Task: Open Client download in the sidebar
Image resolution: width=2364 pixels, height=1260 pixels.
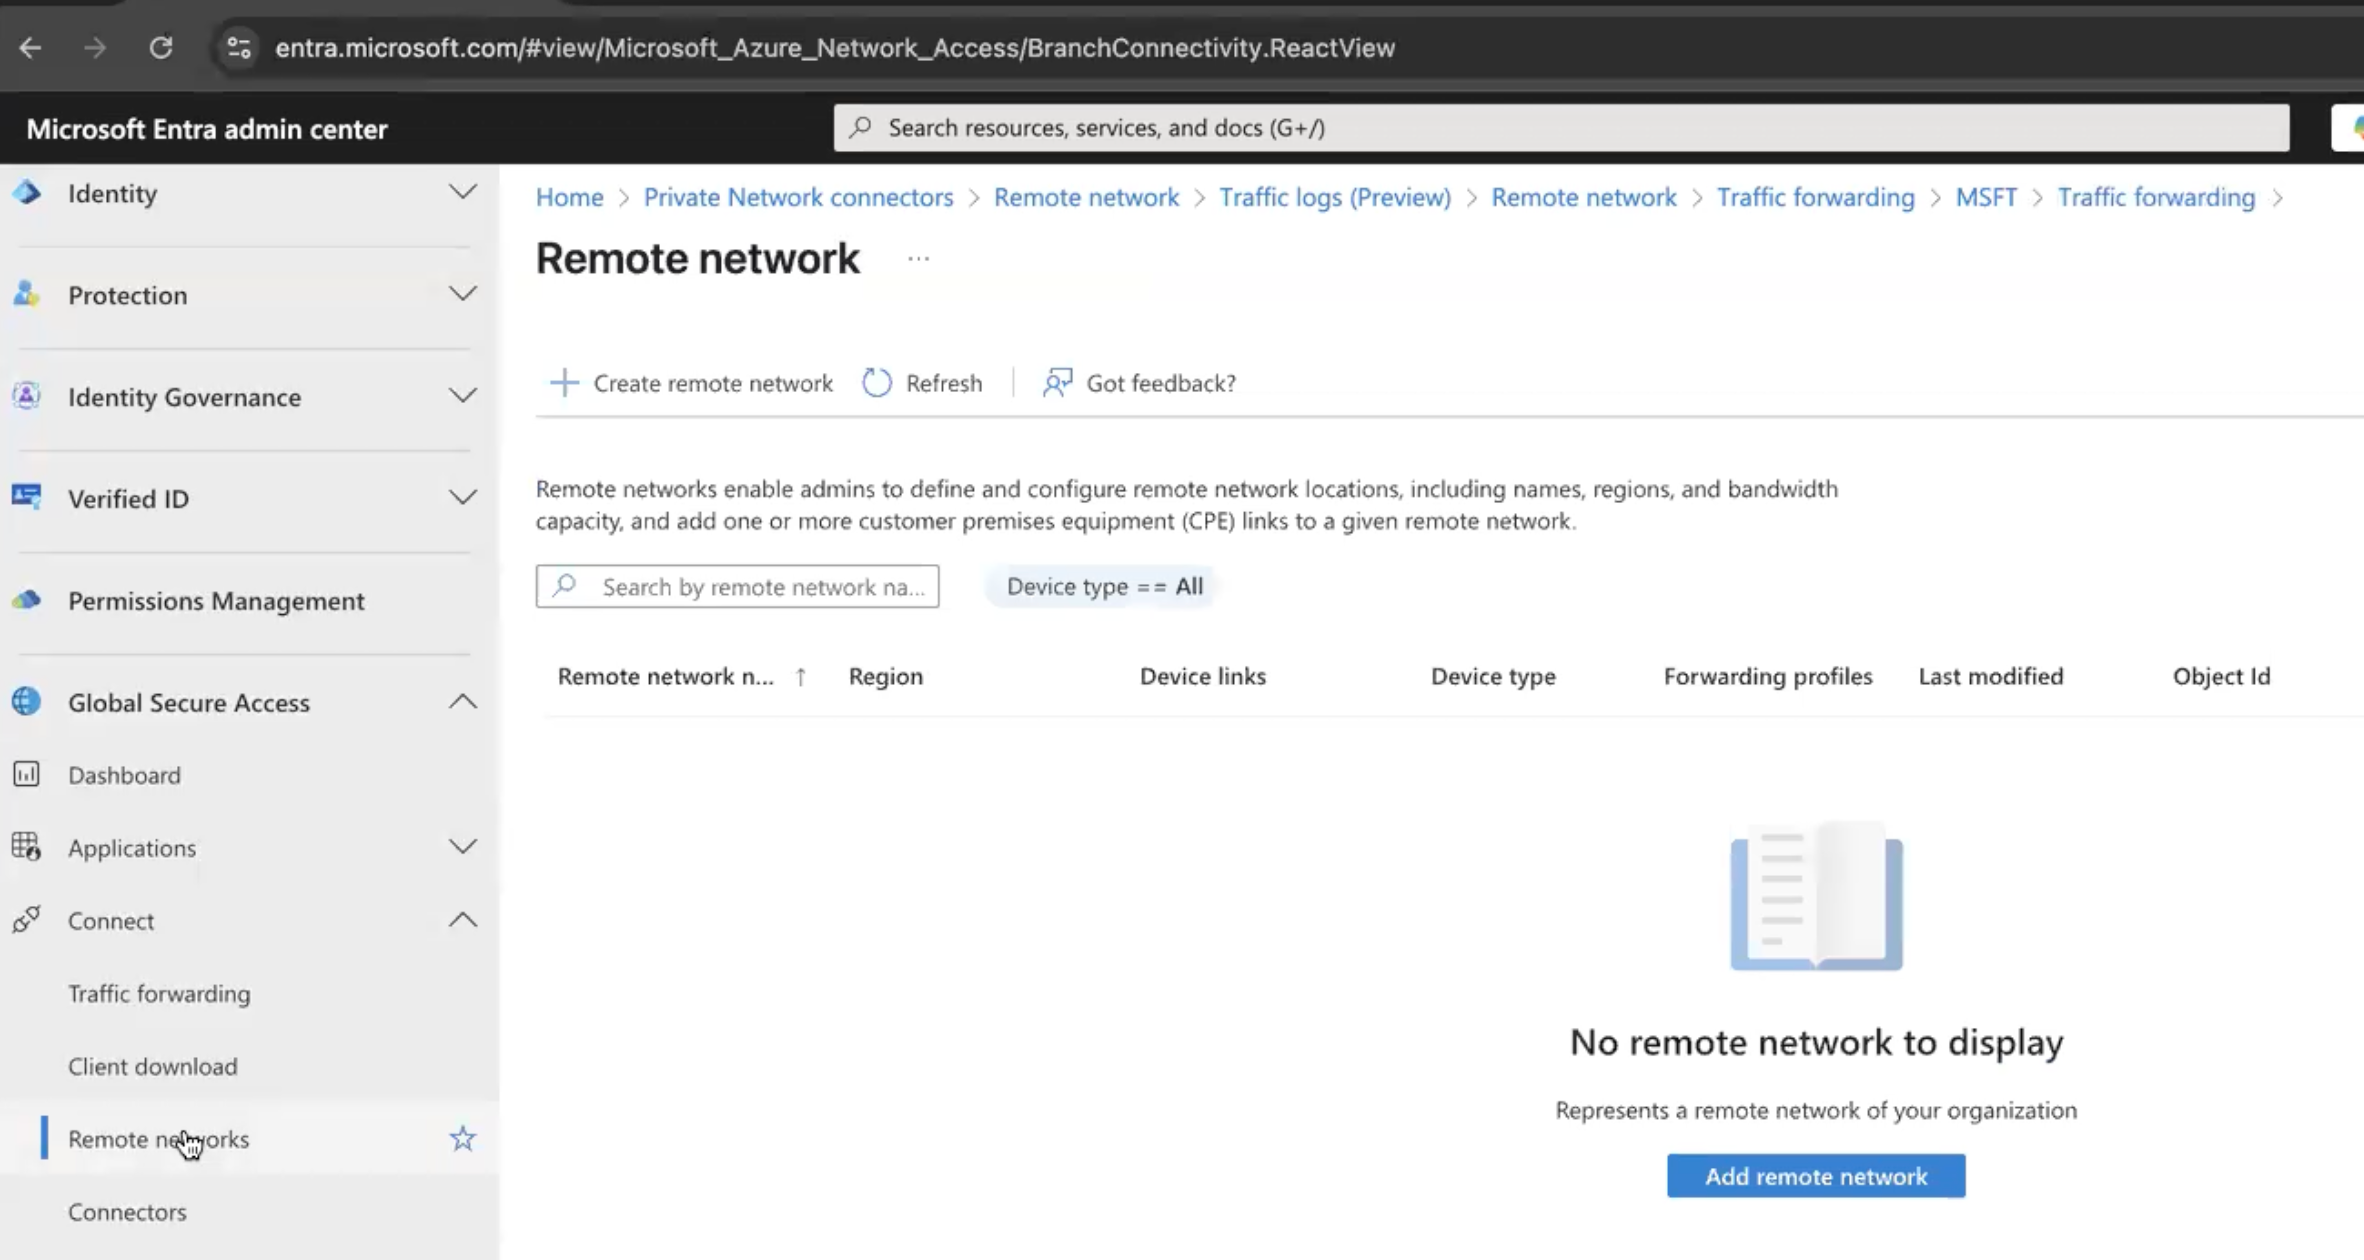Action: pyautogui.click(x=153, y=1066)
